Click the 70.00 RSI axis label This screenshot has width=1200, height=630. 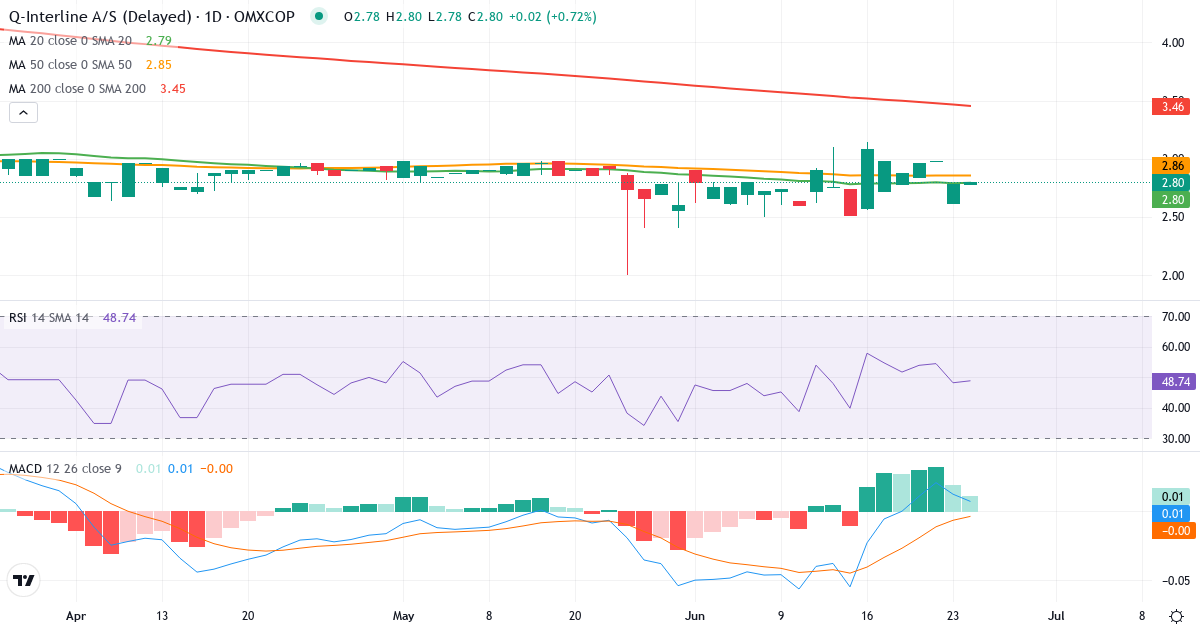pyautogui.click(x=1174, y=317)
